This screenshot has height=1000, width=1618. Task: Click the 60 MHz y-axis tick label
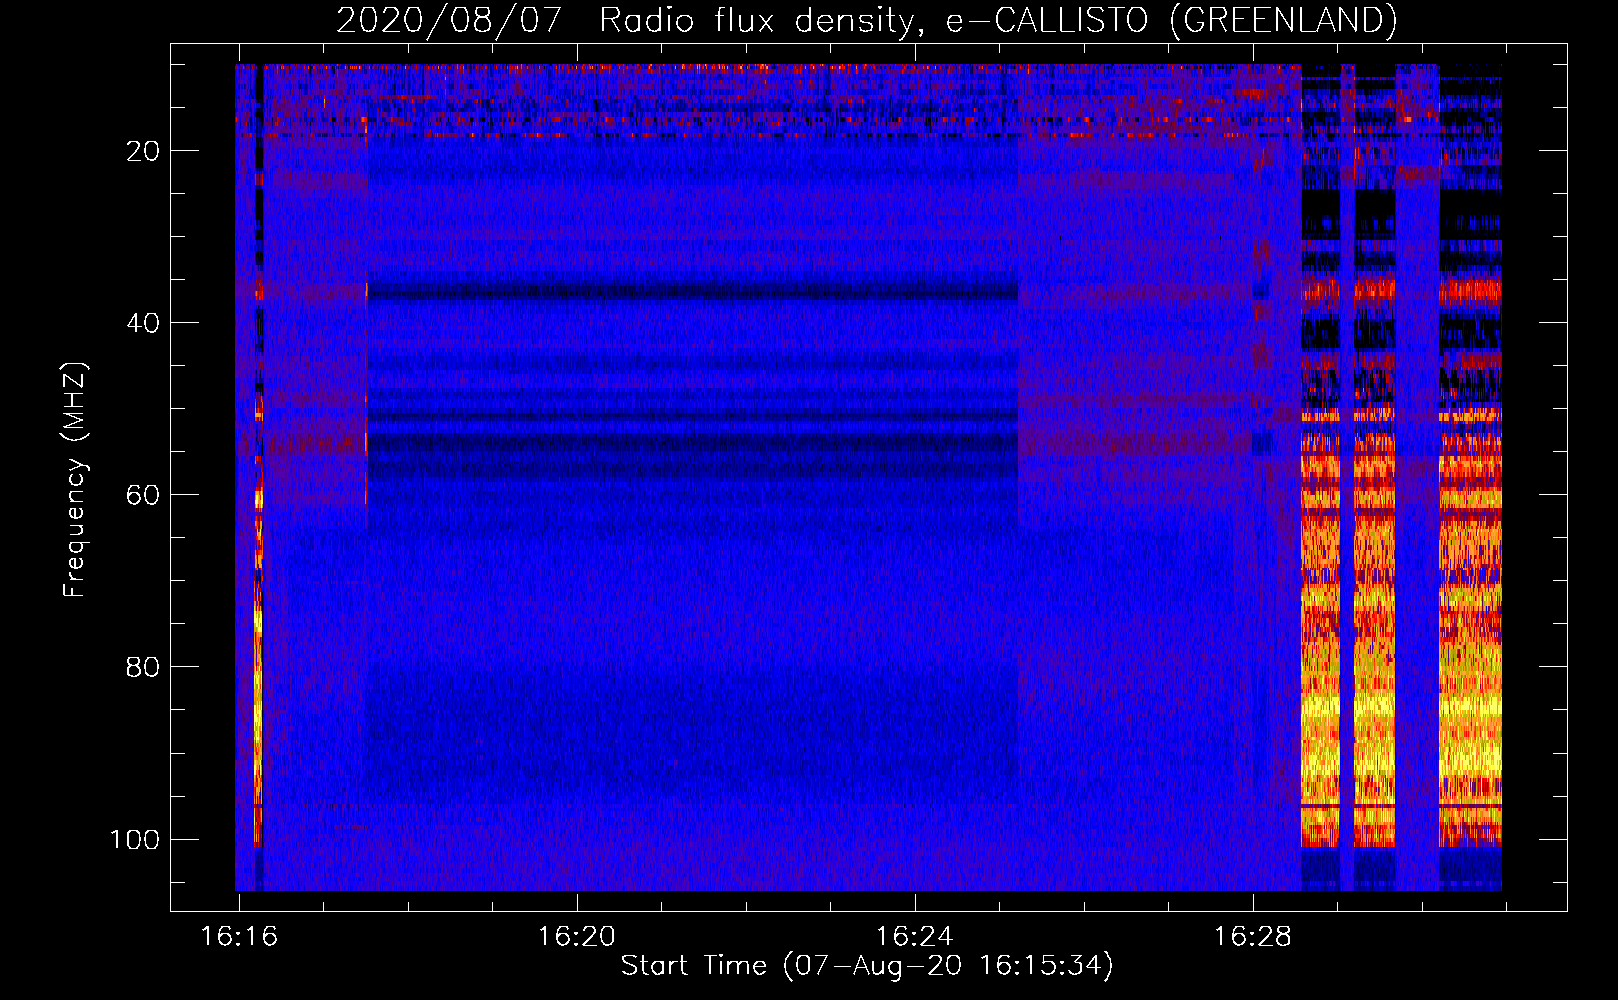click(x=143, y=495)
